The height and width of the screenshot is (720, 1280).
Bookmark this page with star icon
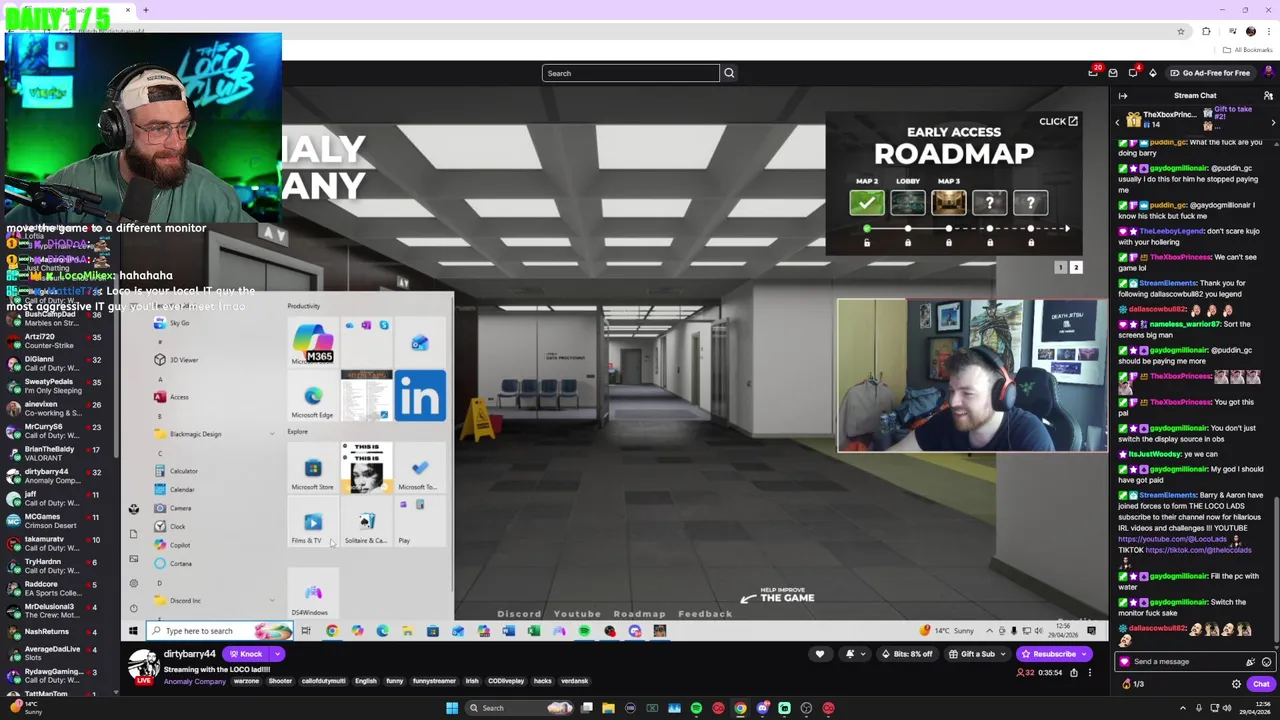coord(1181,31)
